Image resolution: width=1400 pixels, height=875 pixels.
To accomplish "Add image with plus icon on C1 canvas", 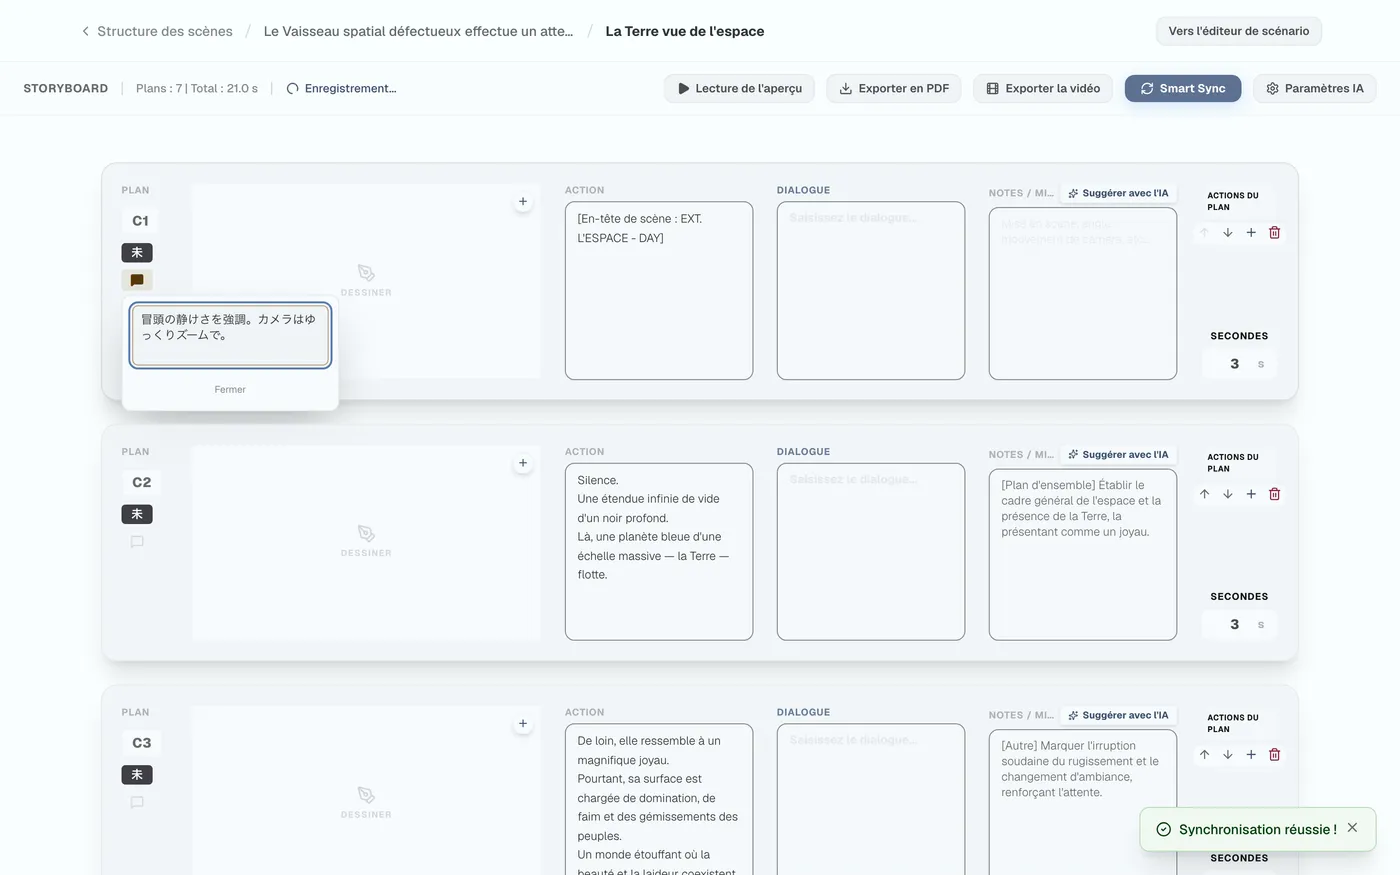I will pyautogui.click(x=523, y=202).
